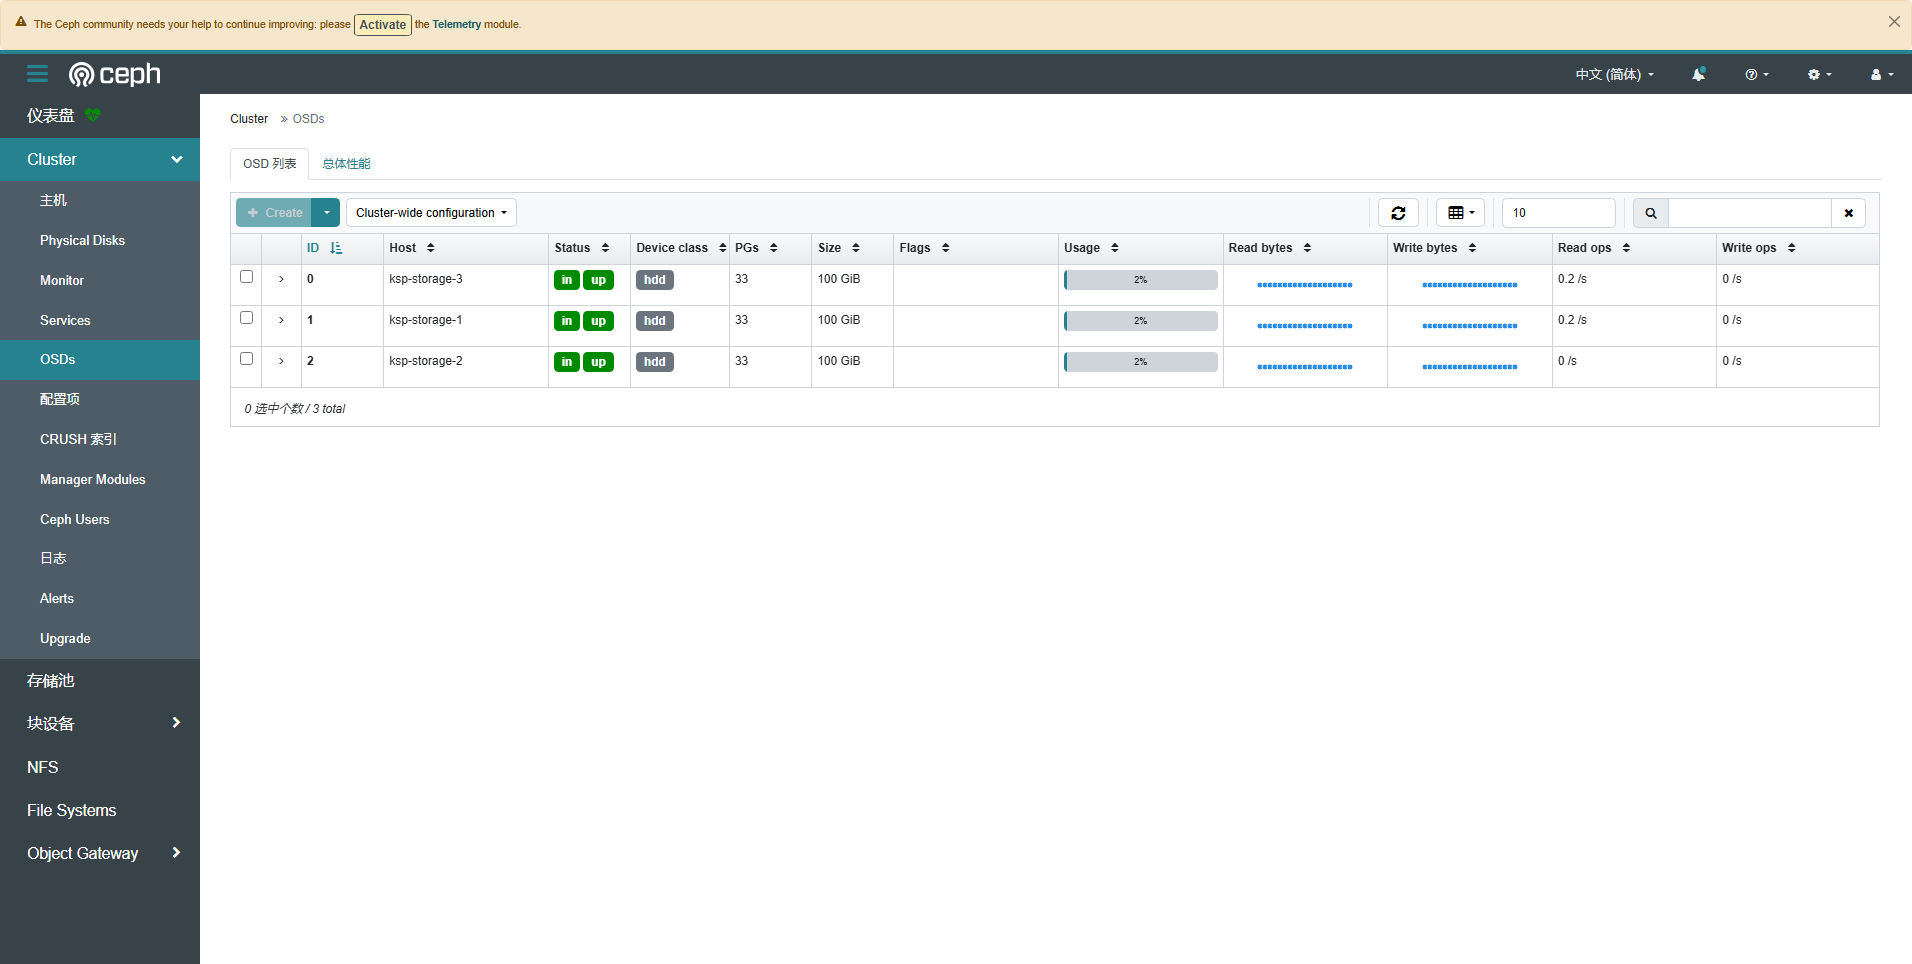This screenshot has height=964, width=1912.
Task: Open the table column toggle menu
Action: [1461, 213]
